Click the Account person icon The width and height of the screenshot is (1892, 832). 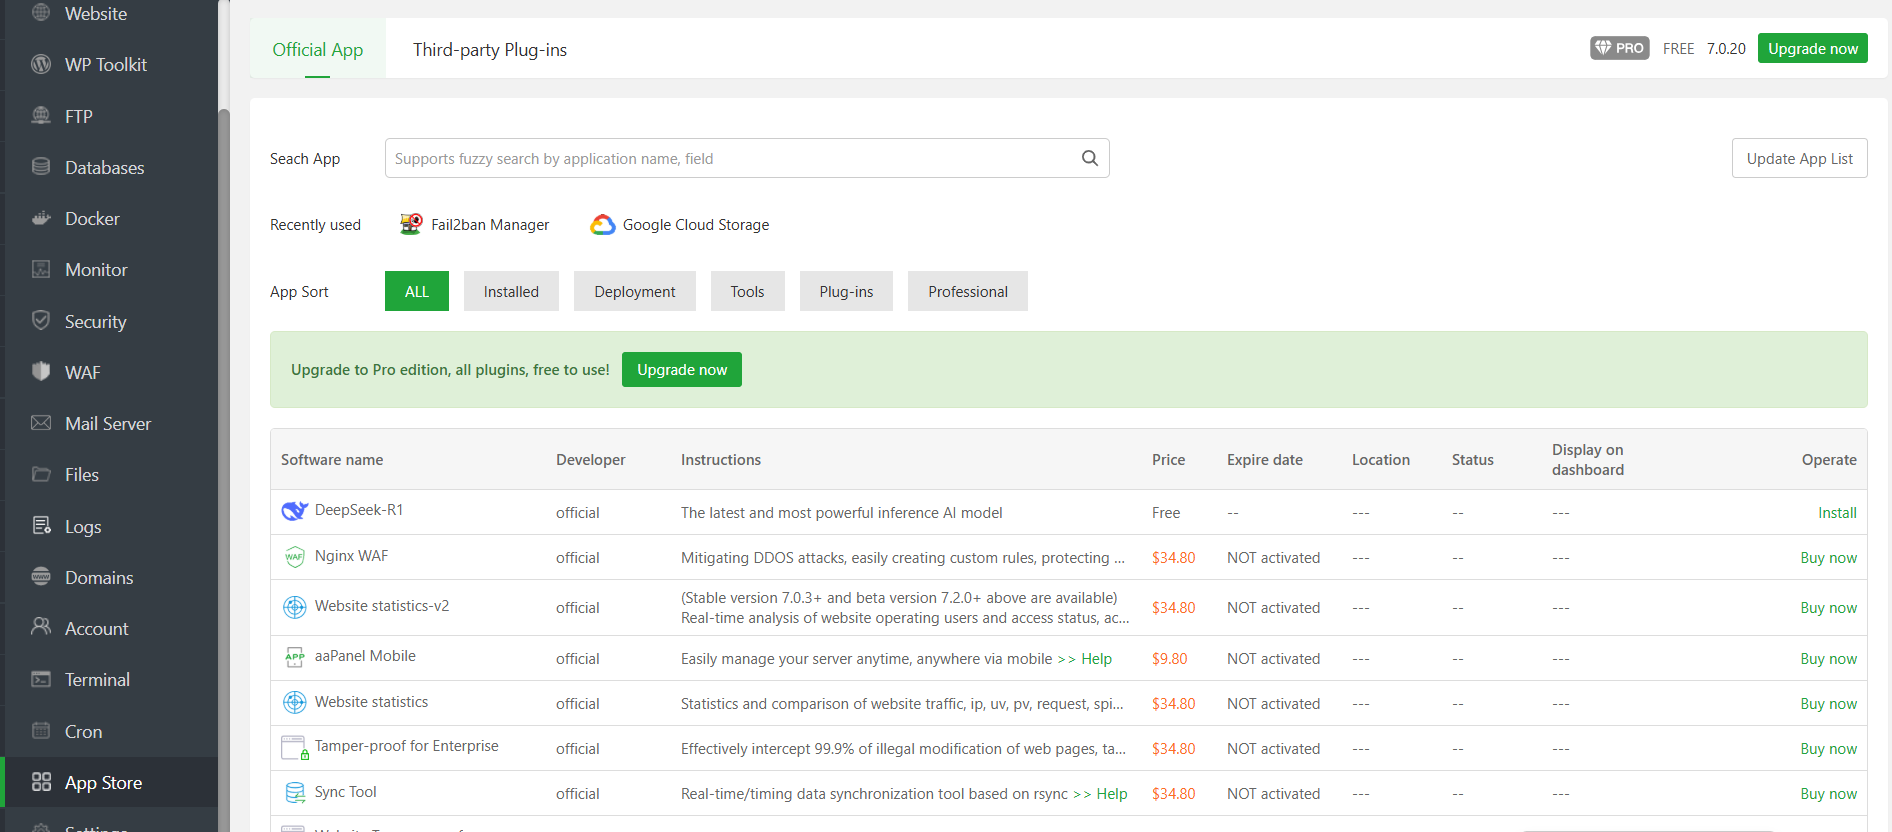(41, 628)
